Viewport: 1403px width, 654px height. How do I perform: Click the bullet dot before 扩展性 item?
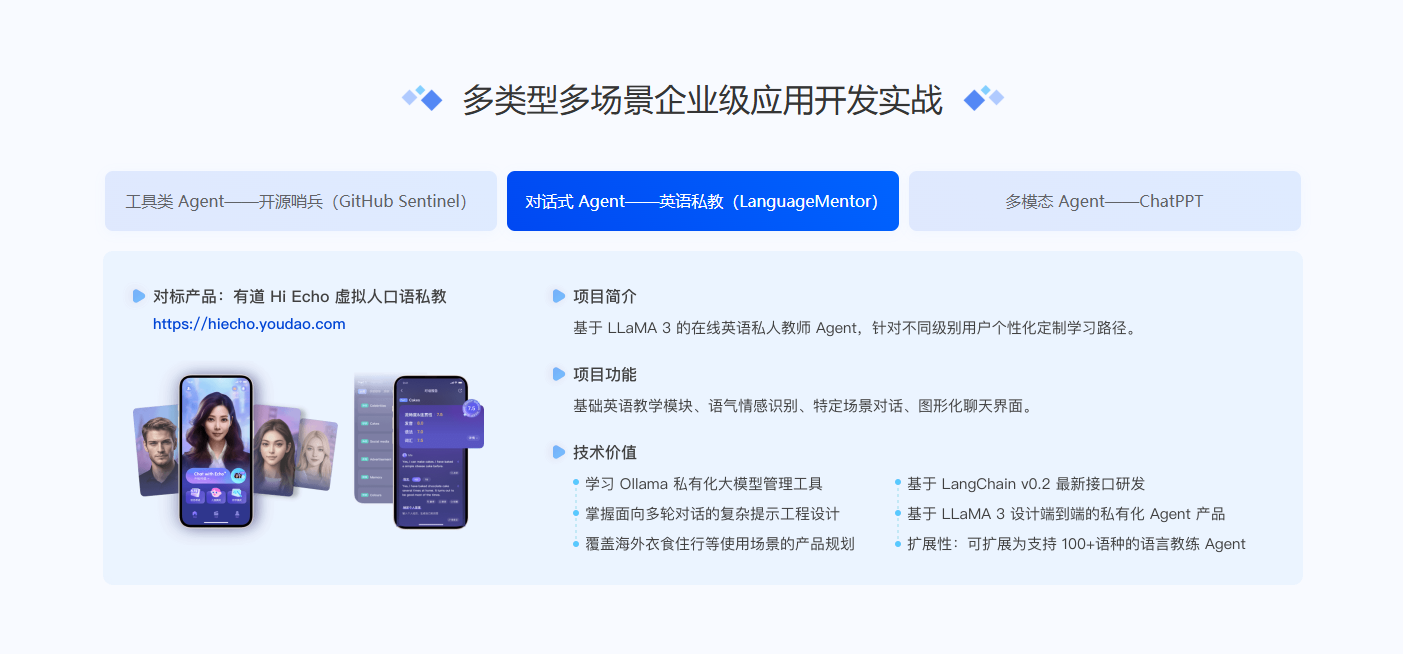898,544
